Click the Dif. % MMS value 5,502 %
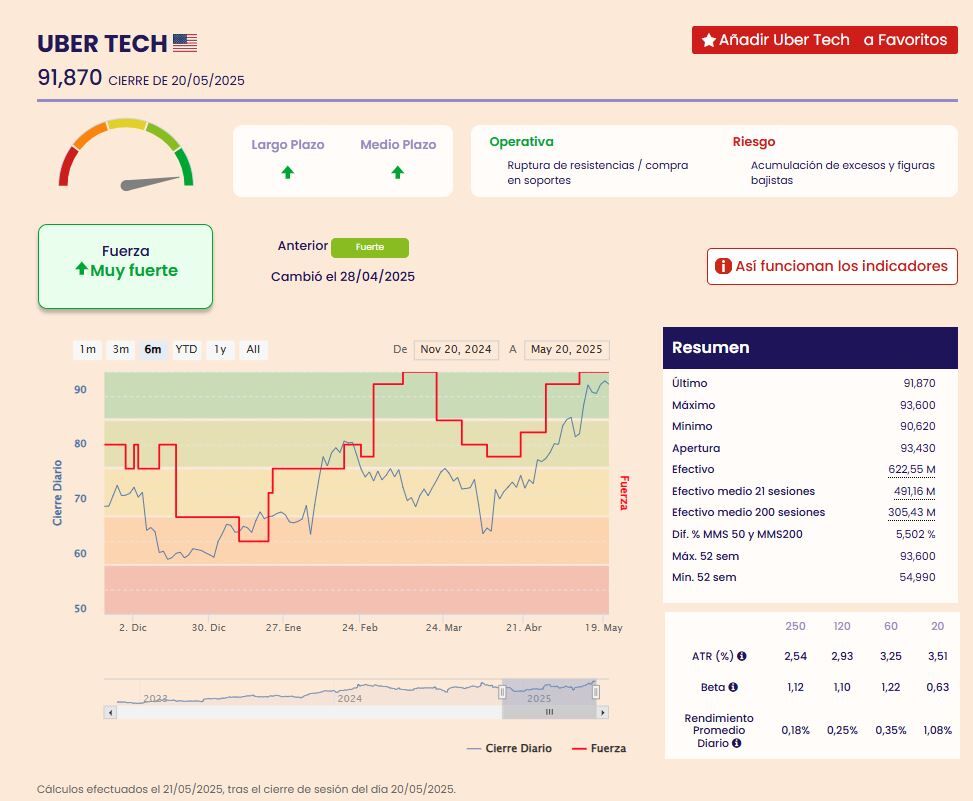 (x=915, y=534)
